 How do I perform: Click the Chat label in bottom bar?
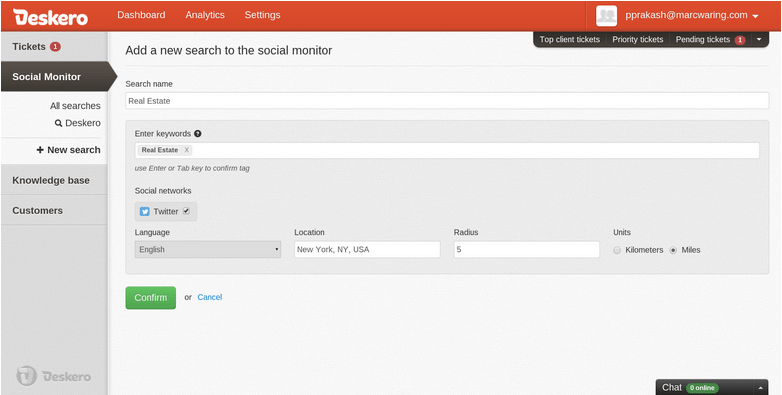click(x=672, y=388)
